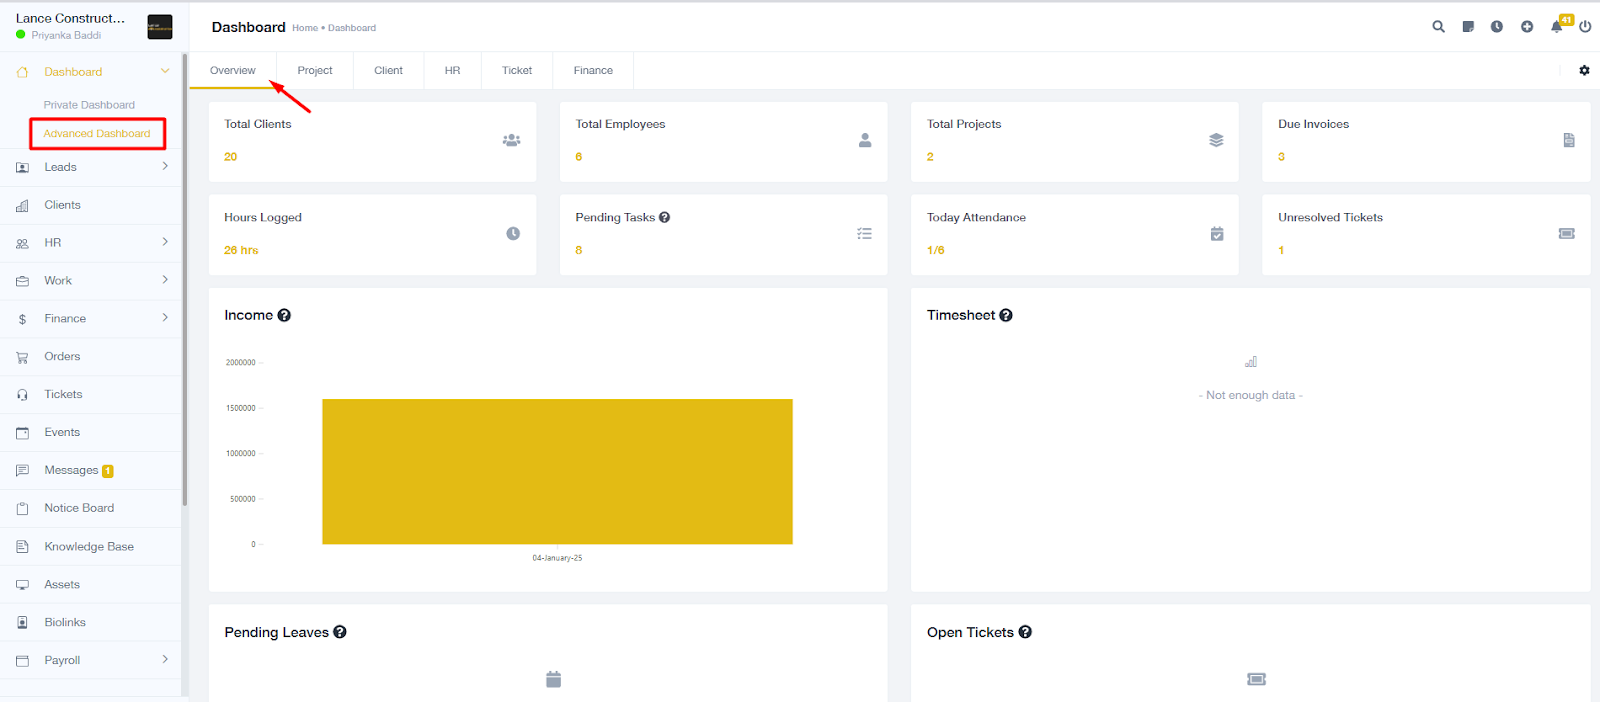The height and width of the screenshot is (702, 1600).
Task: Click the Total Clients group icon
Action: [x=511, y=140]
